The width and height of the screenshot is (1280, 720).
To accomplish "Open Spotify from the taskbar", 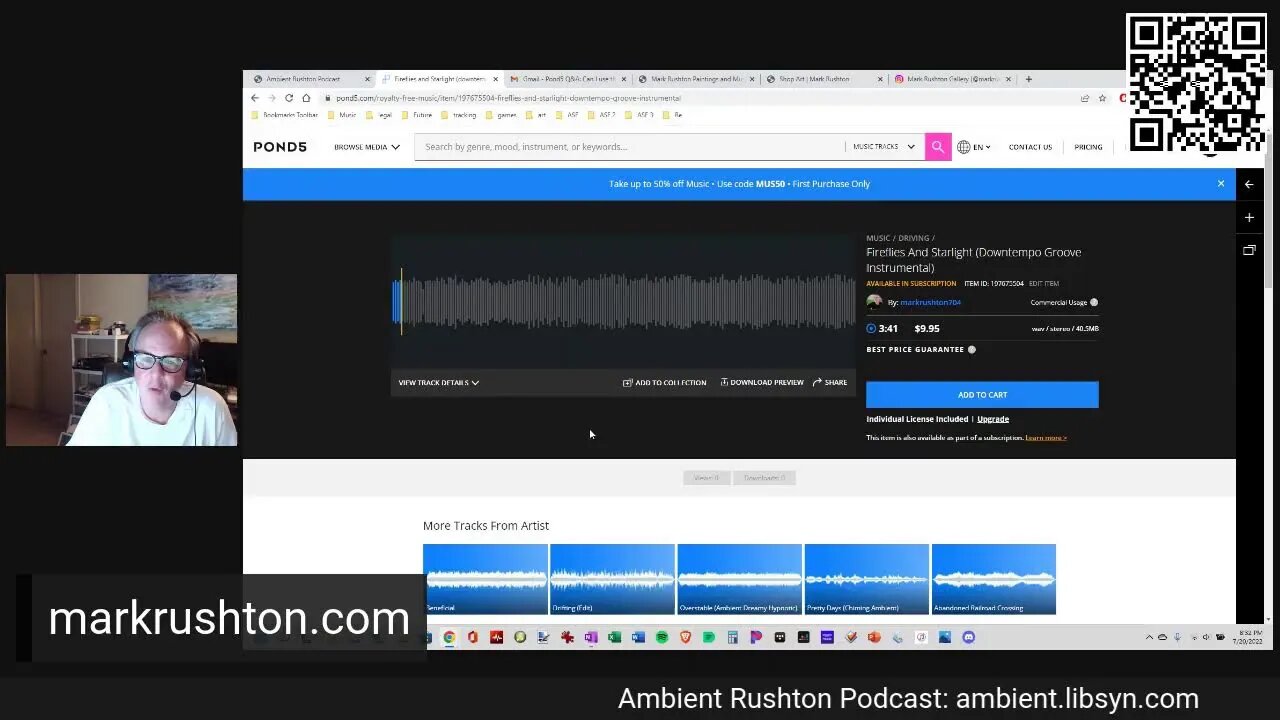I will coord(661,637).
